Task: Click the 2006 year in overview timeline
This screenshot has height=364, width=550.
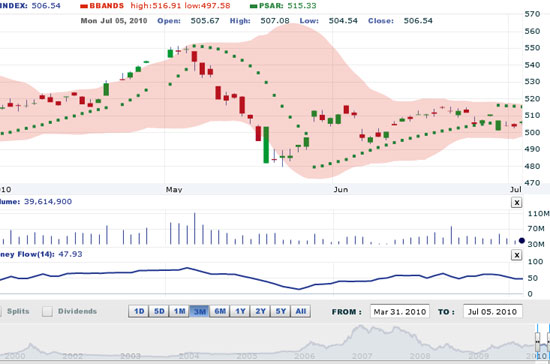Action: [304, 356]
